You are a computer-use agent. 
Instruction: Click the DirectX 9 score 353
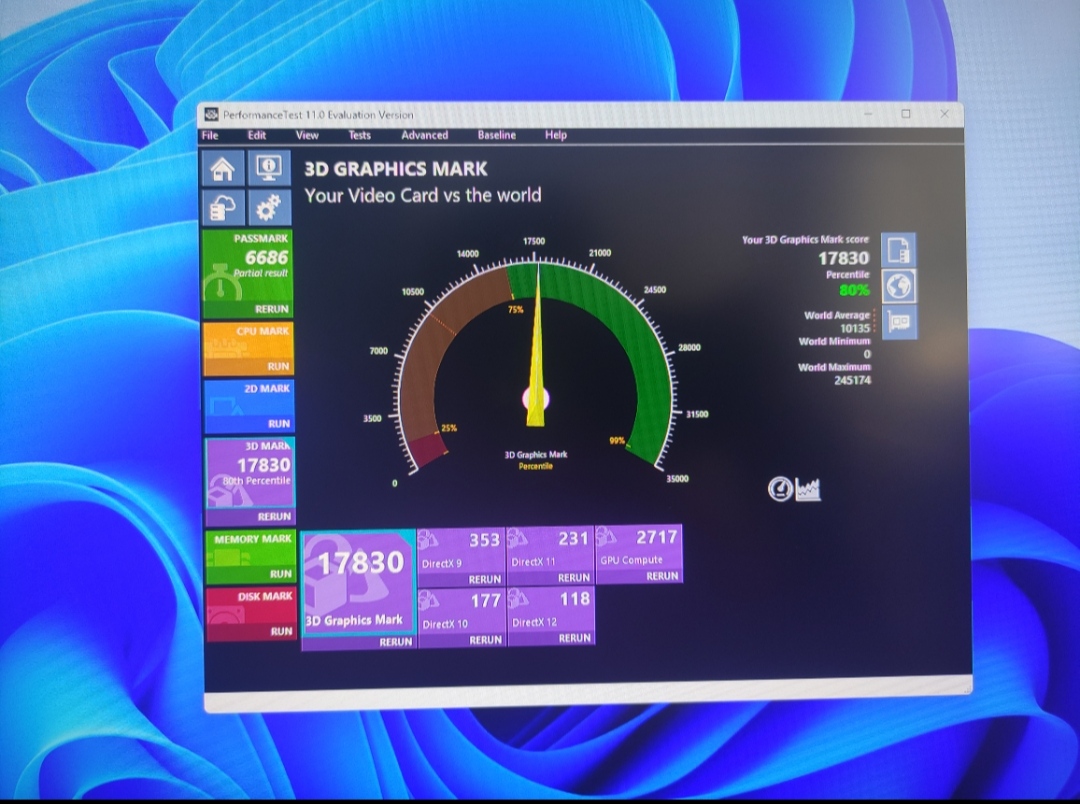click(485, 540)
